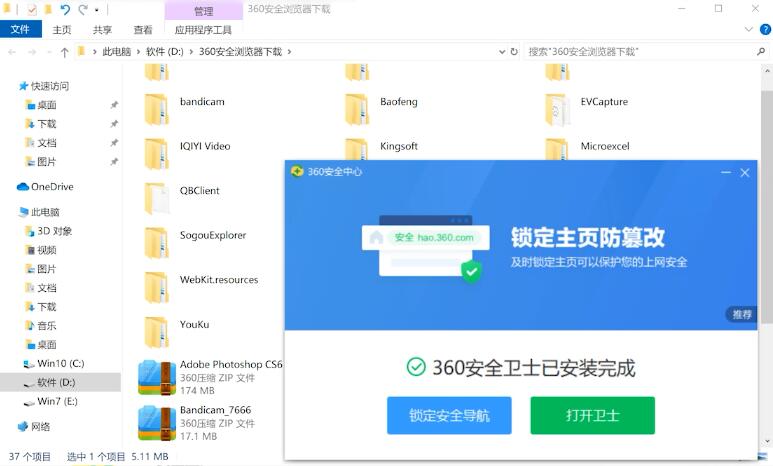Screen dimensions: 773x466
Task: Expand chevron after 360安全浏览器下载 breadcrumb
Action: coord(289,52)
